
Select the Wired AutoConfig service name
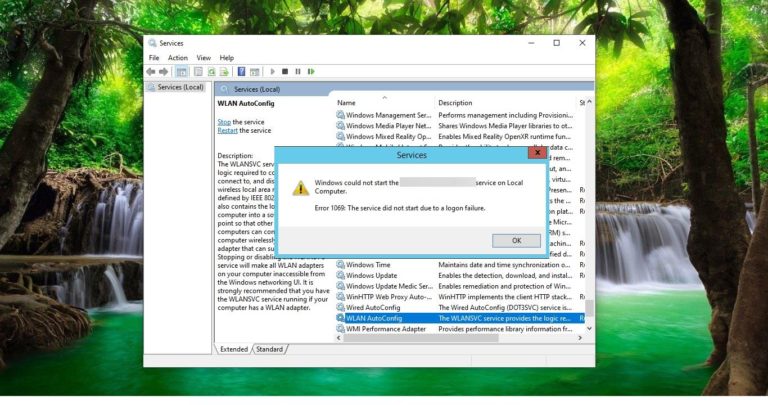(x=373, y=308)
